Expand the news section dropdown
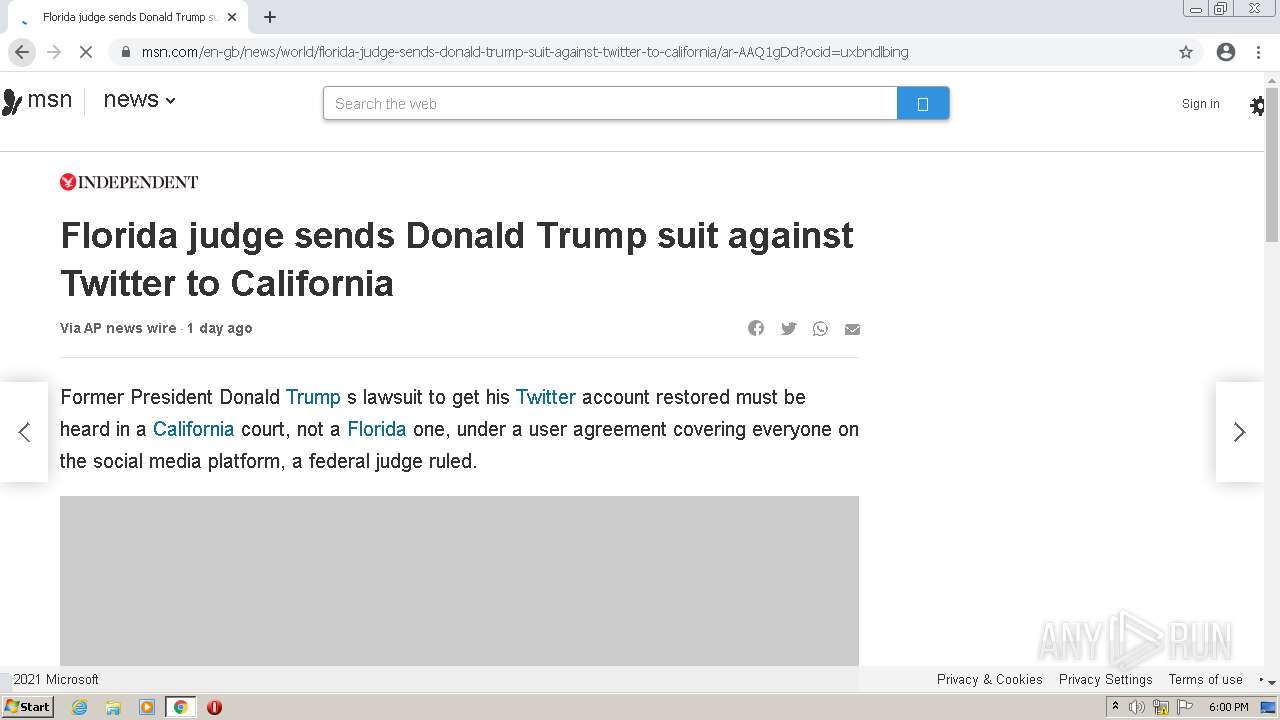Image resolution: width=1280 pixels, height=720 pixels. (x=139, y=100)
